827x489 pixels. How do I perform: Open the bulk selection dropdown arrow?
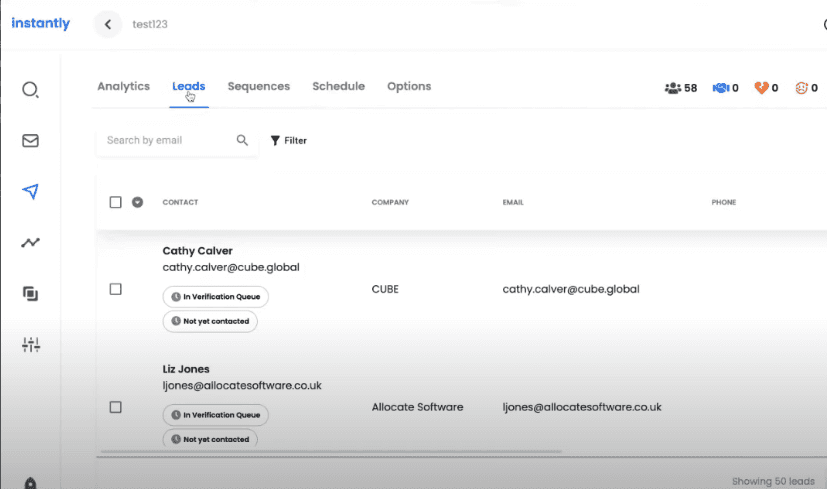[137, 202]
